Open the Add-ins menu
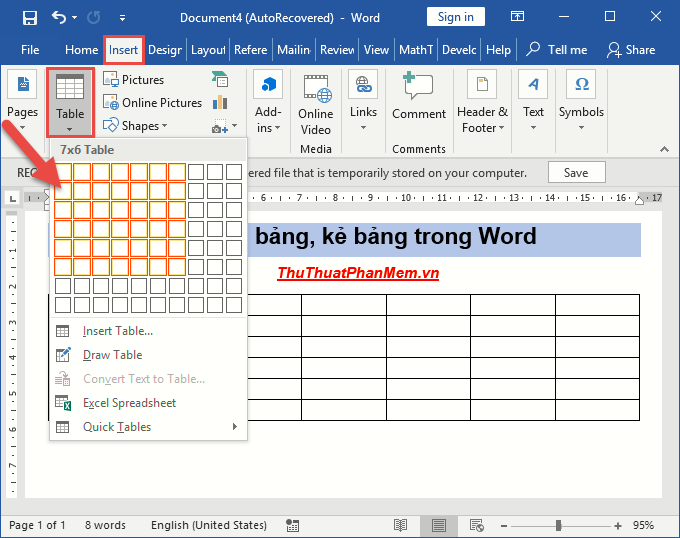The height and width of the screenshot is (538, 680). [x=268, y=103]
